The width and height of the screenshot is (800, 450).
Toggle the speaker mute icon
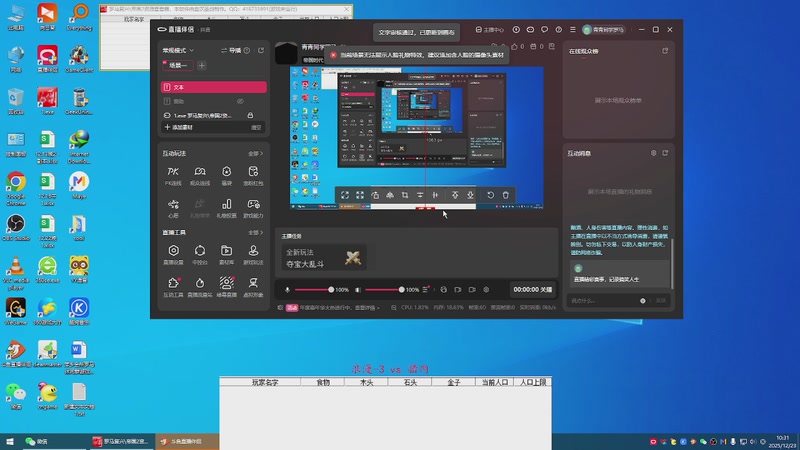pyautogui.click(x=358, y=290)
